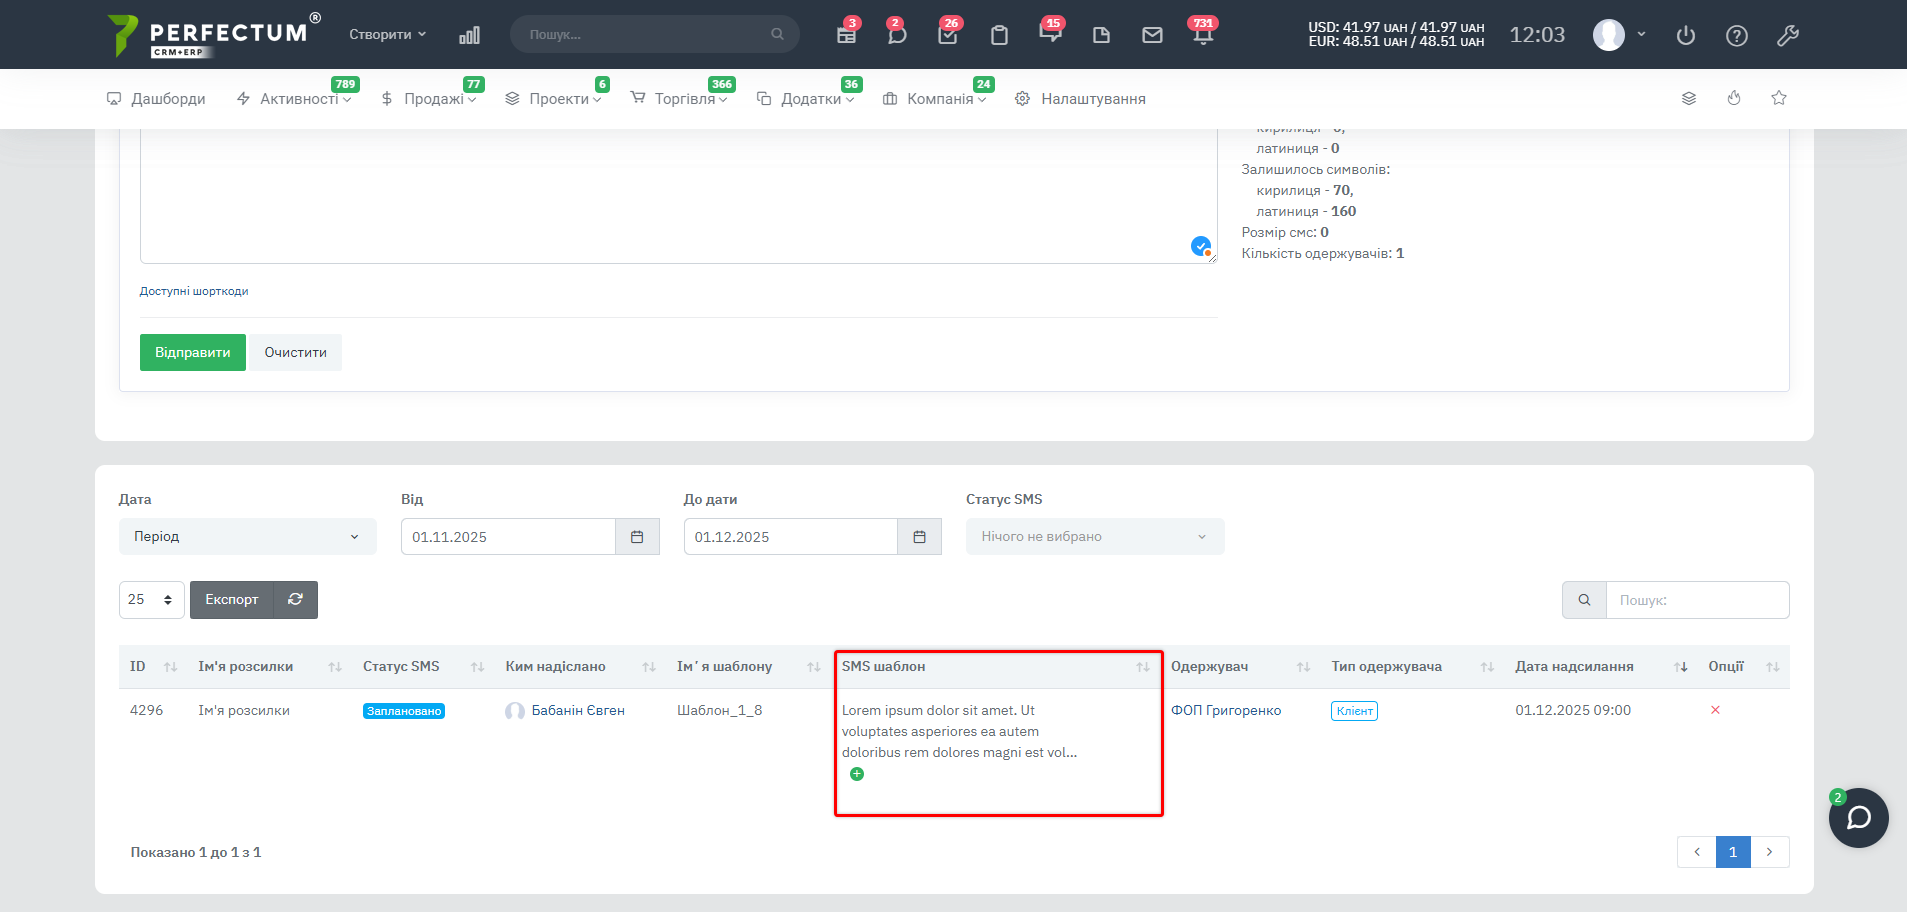This screenshot has height=912, width=1907.
Task: Click the power logout icon
Action: pyautogui.click(x=1686, y=35)
